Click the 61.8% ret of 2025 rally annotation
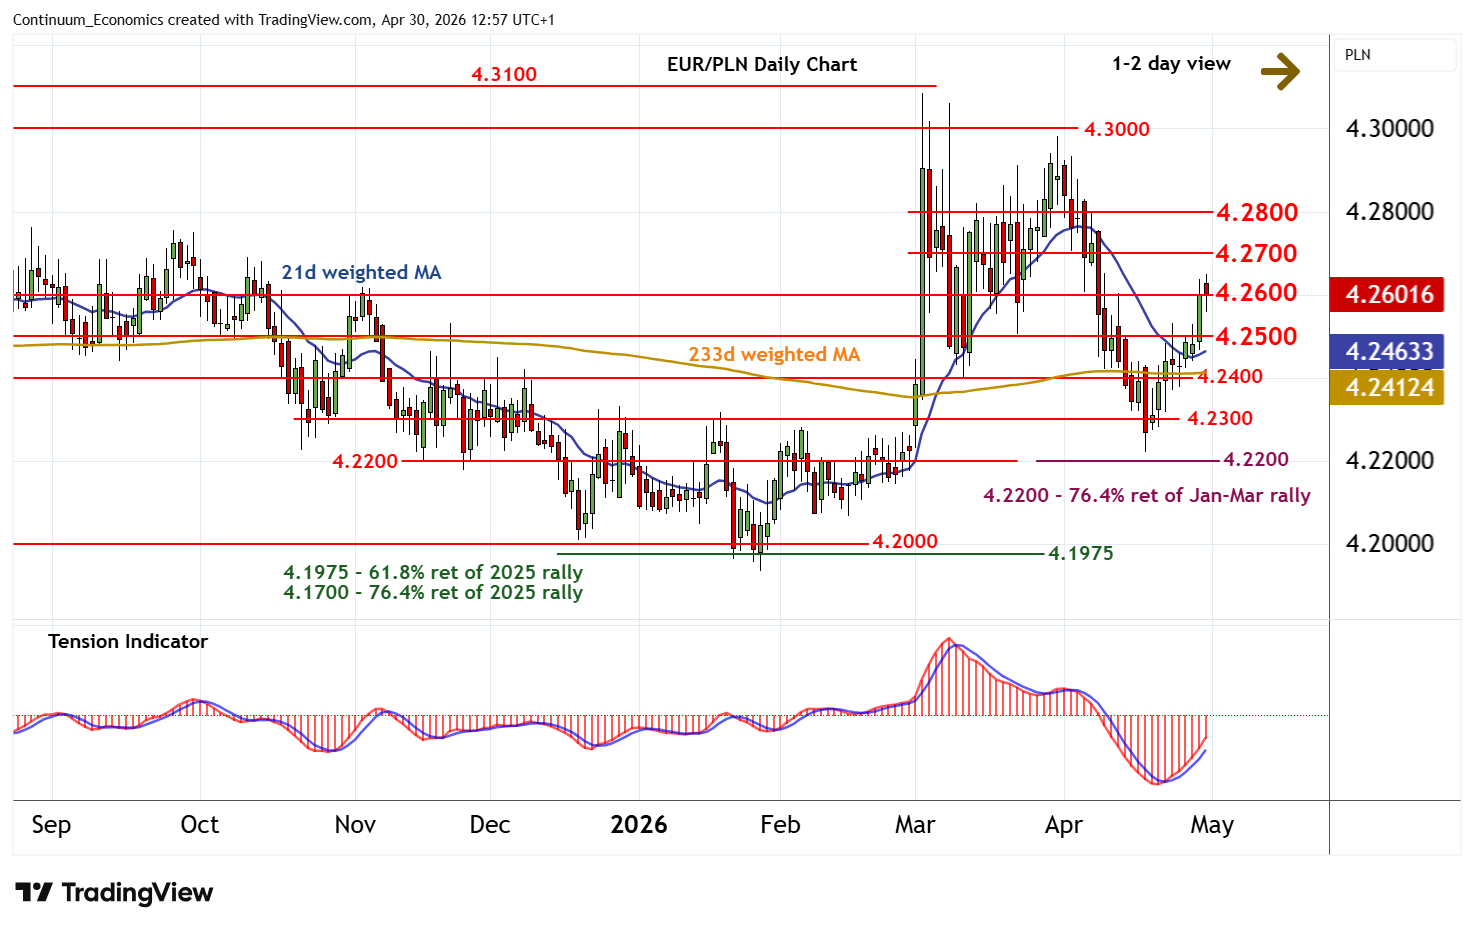The height and width of the screenshot is (930, 1474). 432,572
